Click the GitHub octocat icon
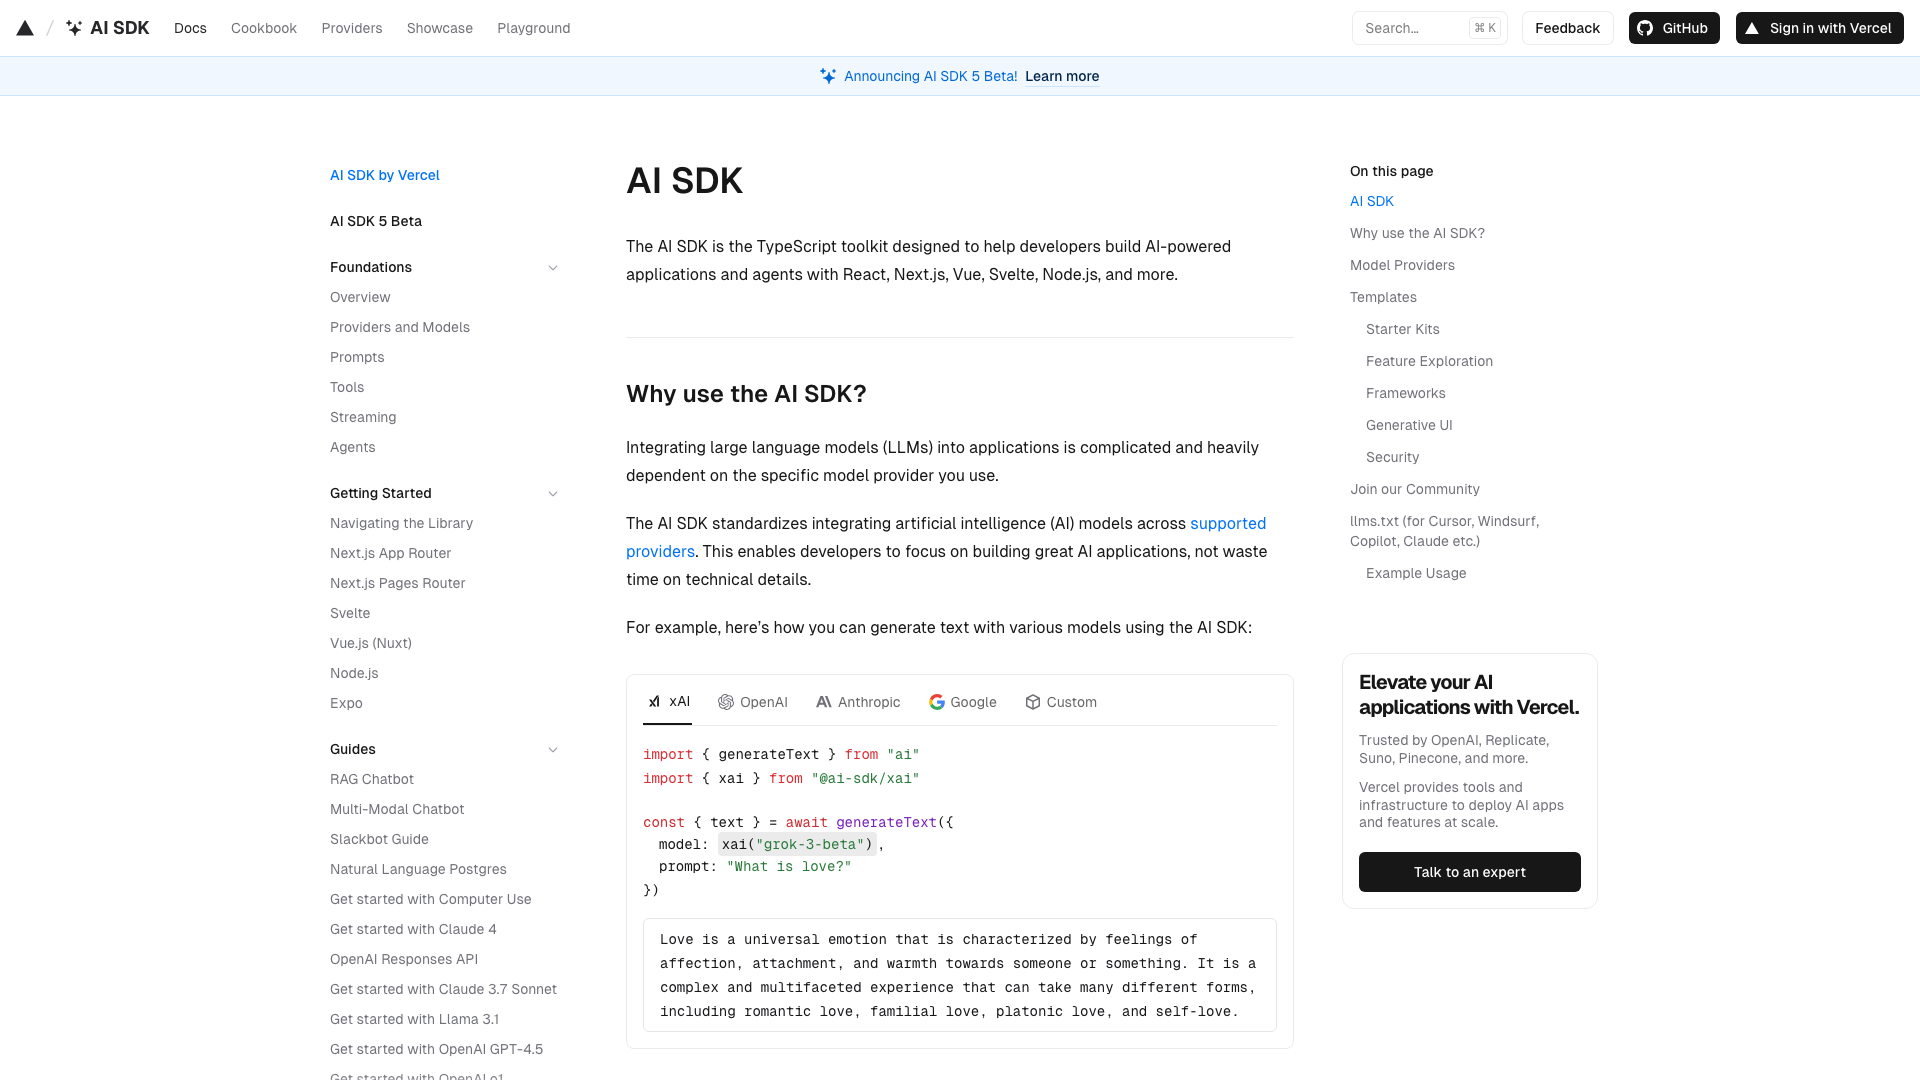The image size is (1920, 1080). coord(1645,28)
